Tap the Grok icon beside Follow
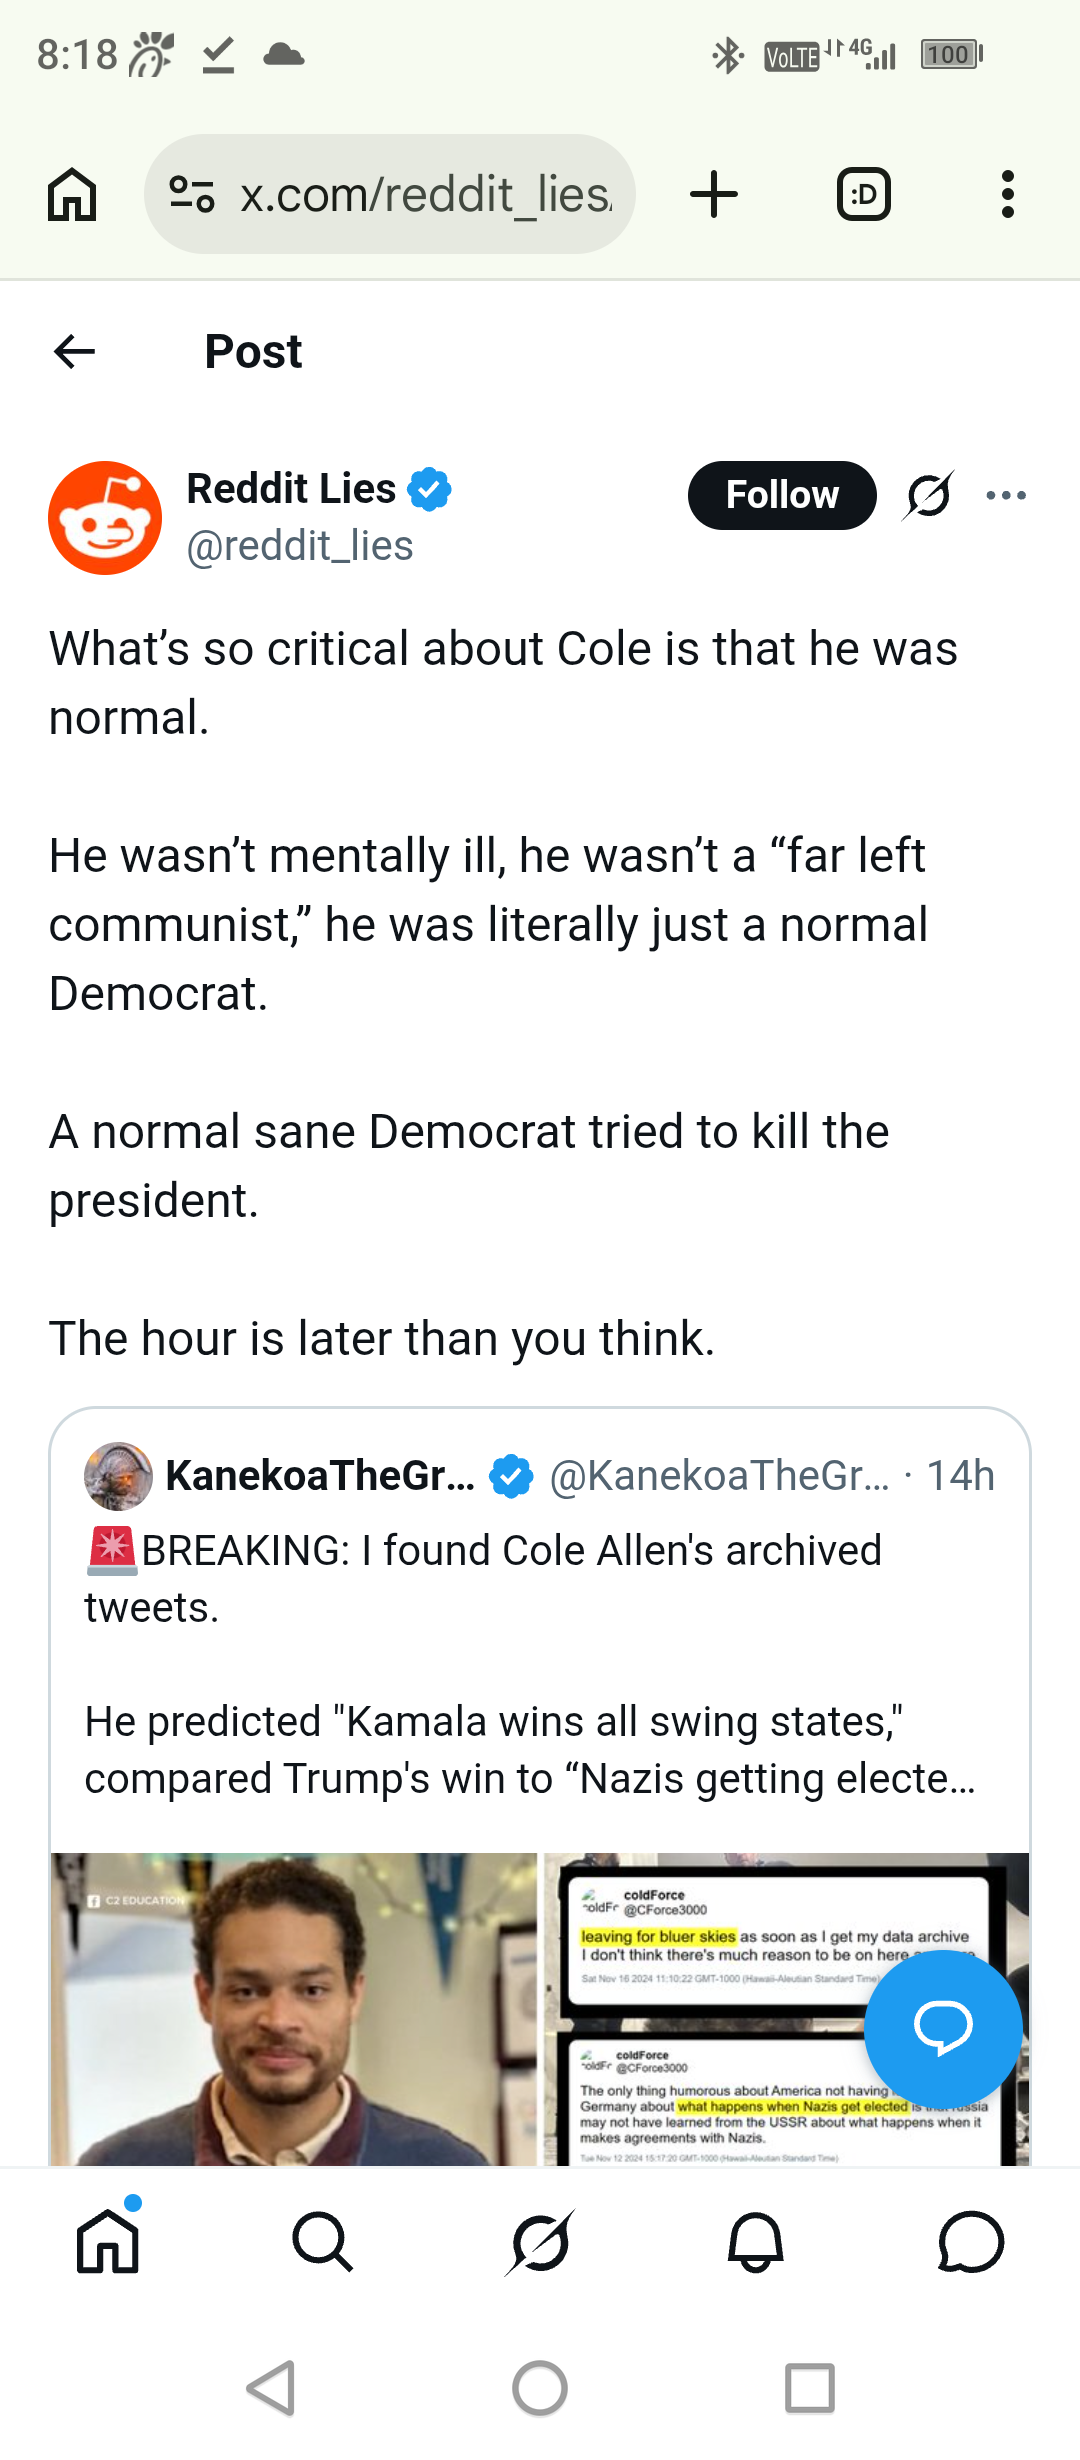 929,495
